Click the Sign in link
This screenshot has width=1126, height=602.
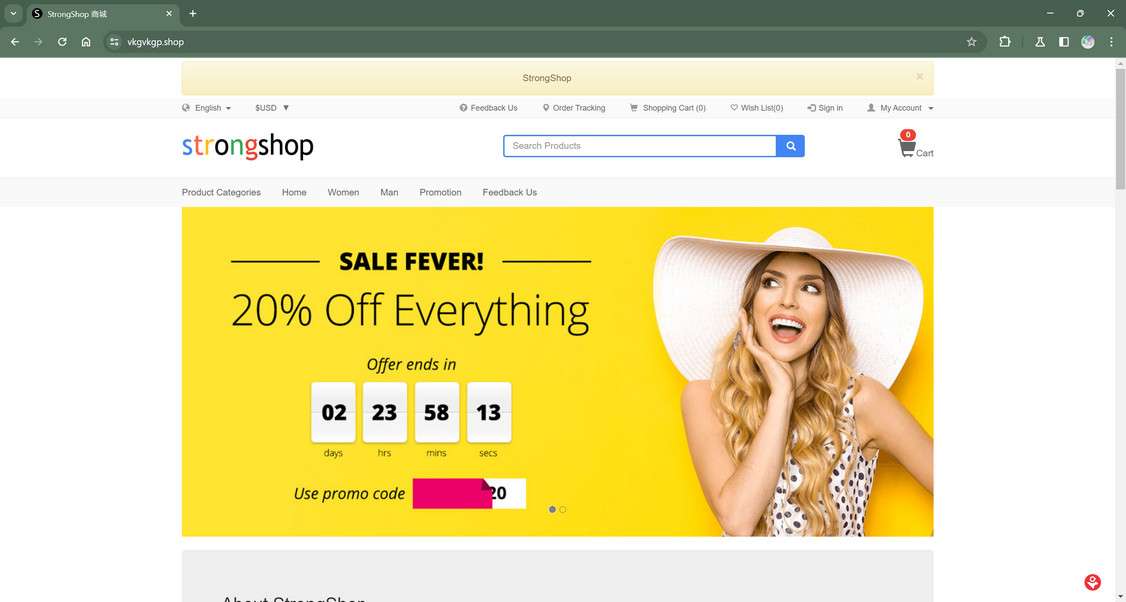[x=825, y=108]
